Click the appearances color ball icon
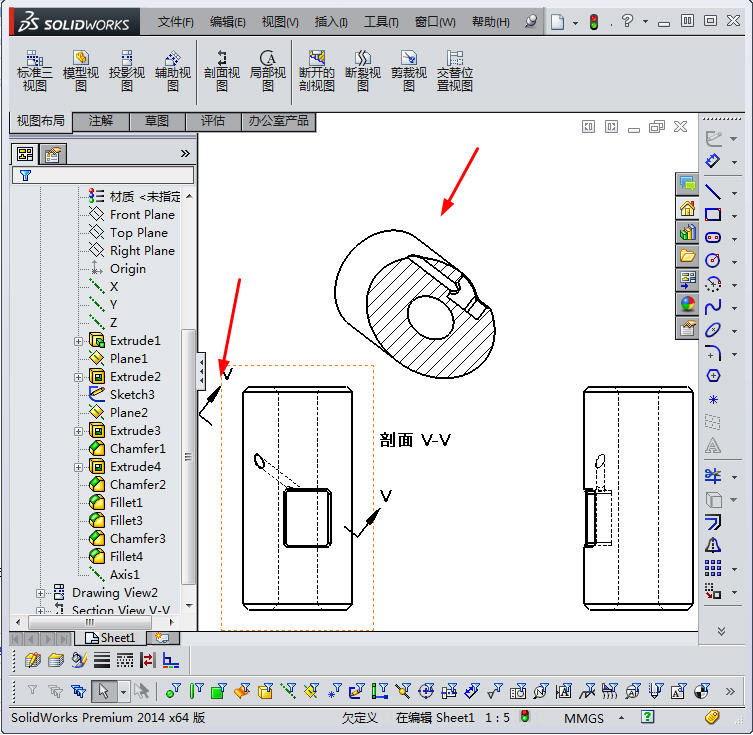The width and height of the screenshot is (753, 735). pyautogui.click(x=687, y=304)
